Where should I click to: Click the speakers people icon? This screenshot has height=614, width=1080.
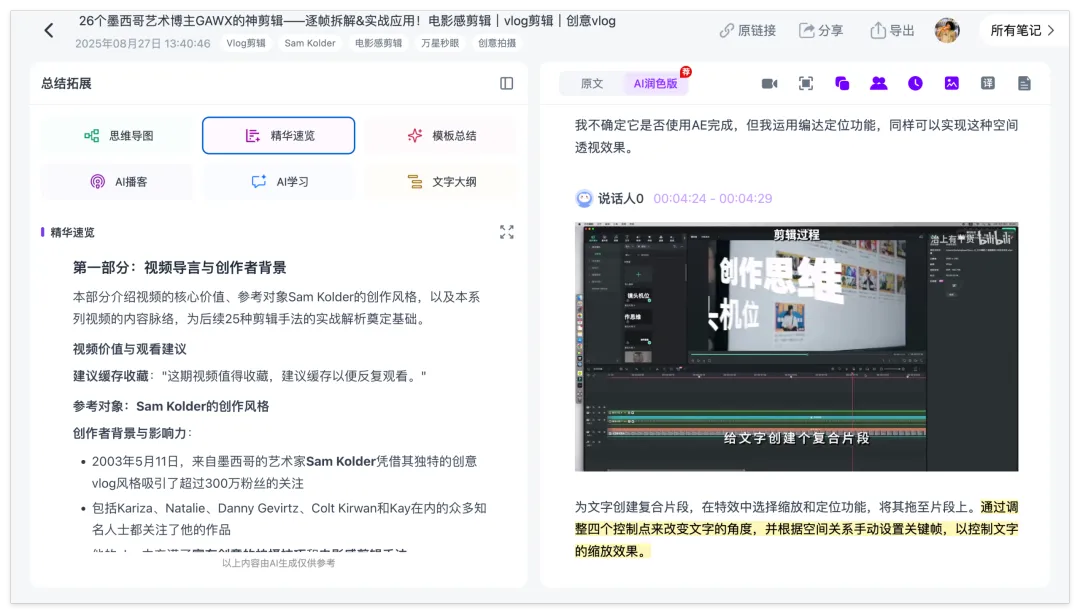878,83
